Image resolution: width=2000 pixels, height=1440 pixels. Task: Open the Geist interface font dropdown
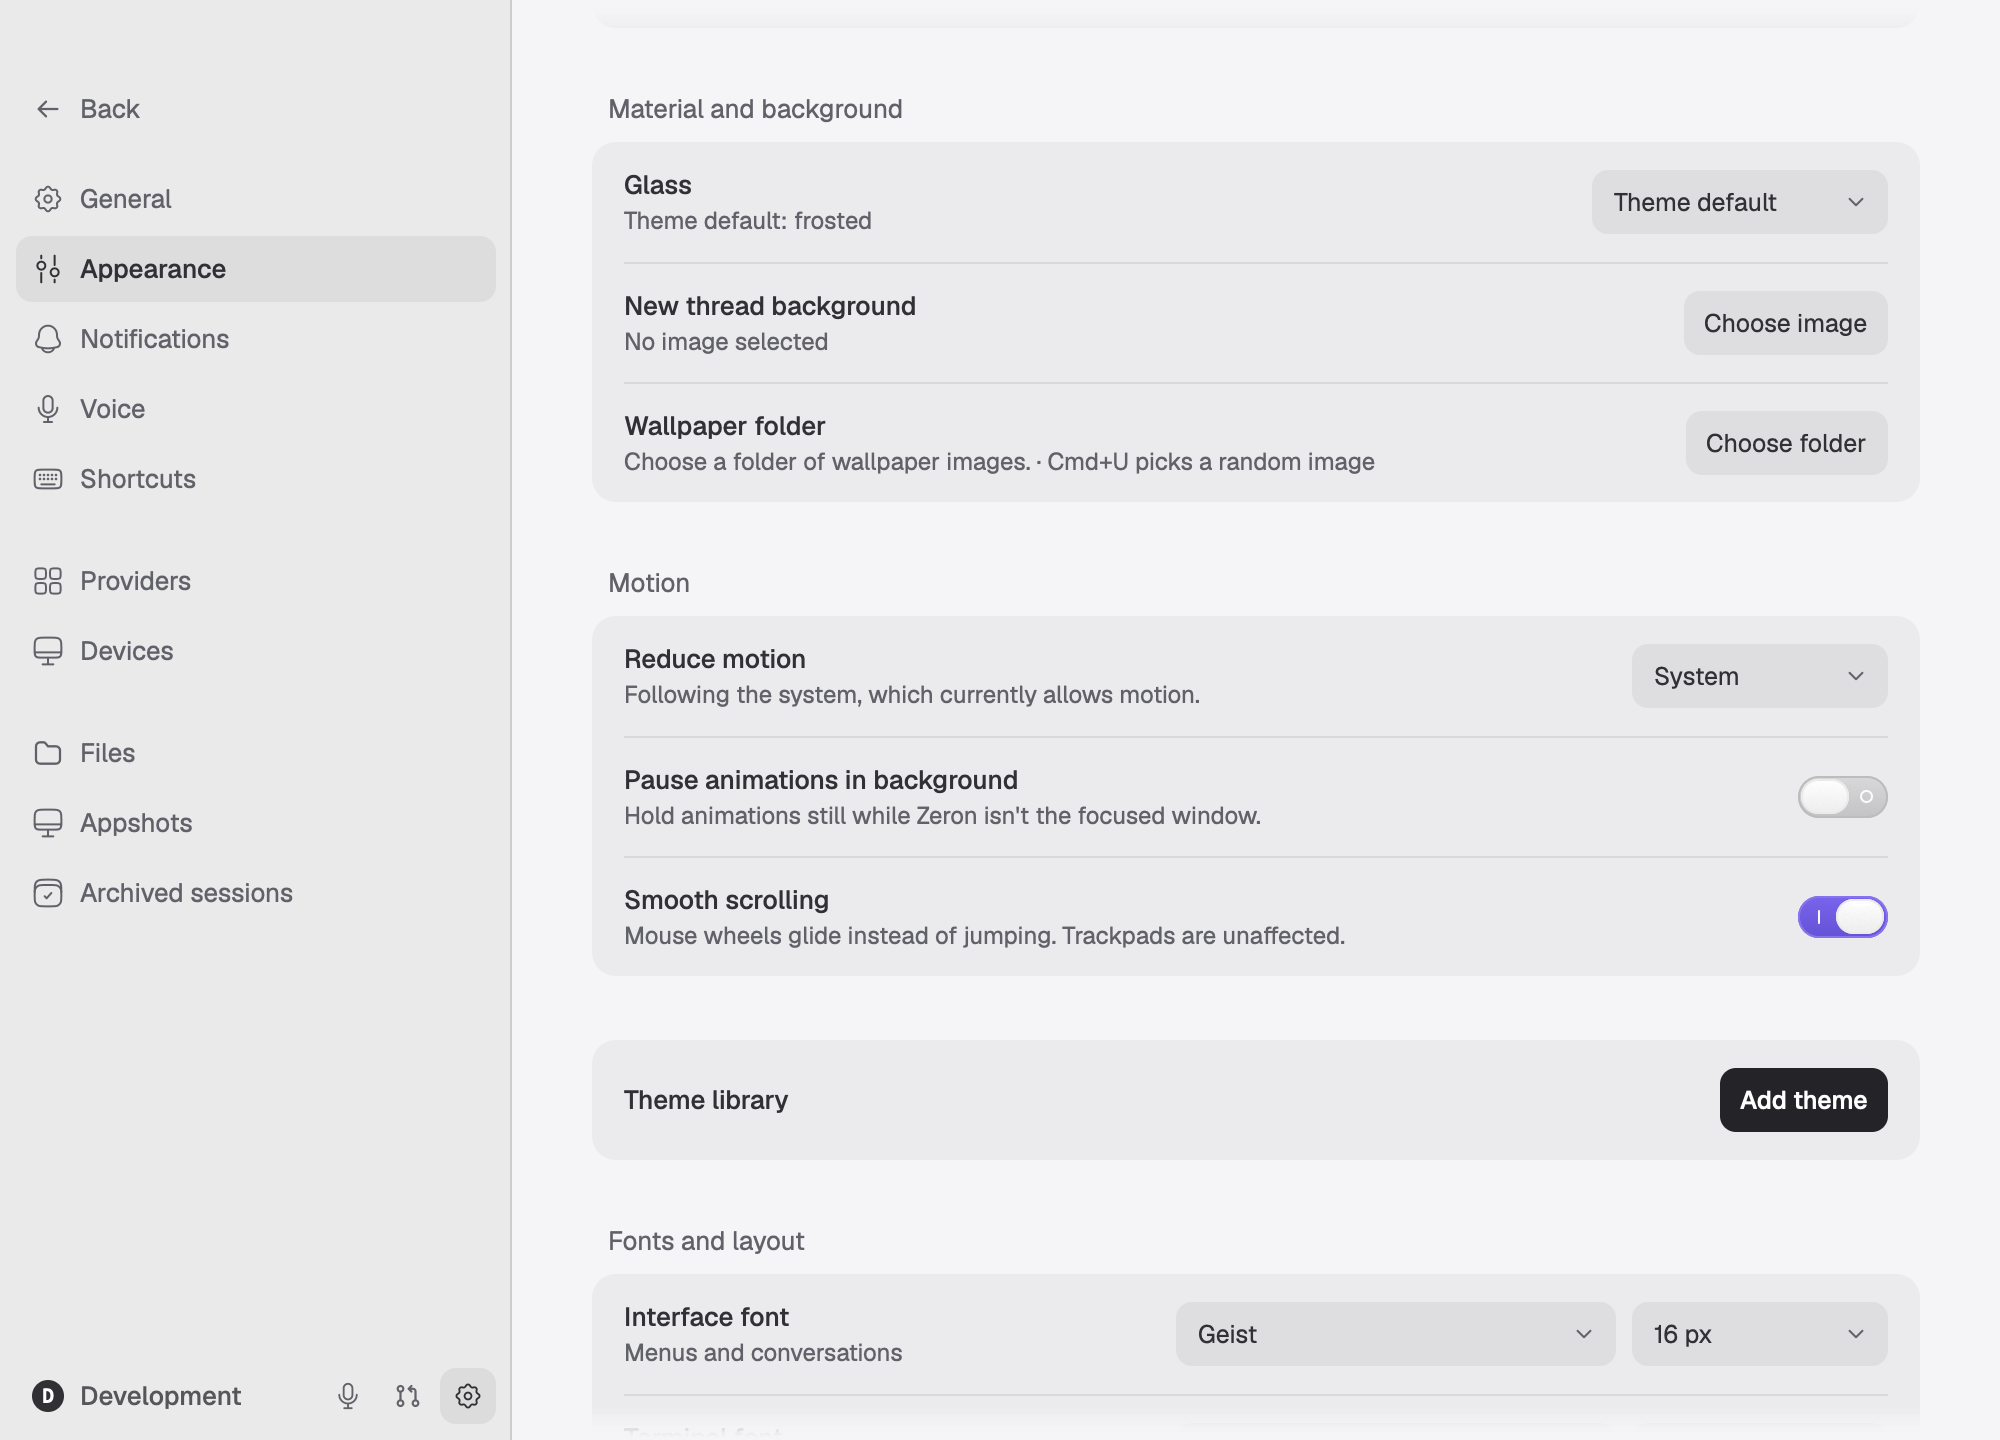(1396, 1334)
